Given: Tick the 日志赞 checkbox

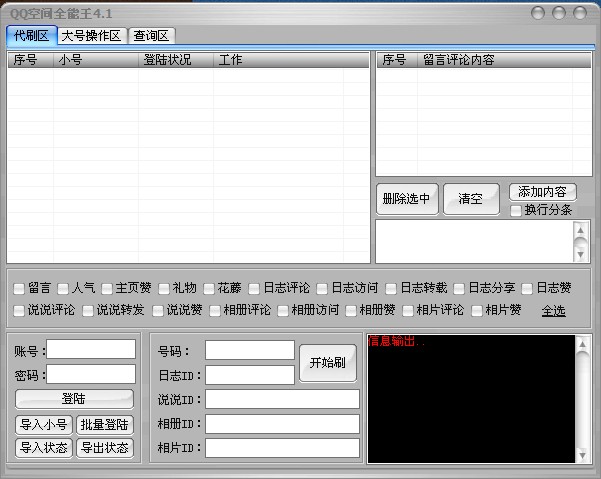Looking at the screenshot, I should [527, 288].
